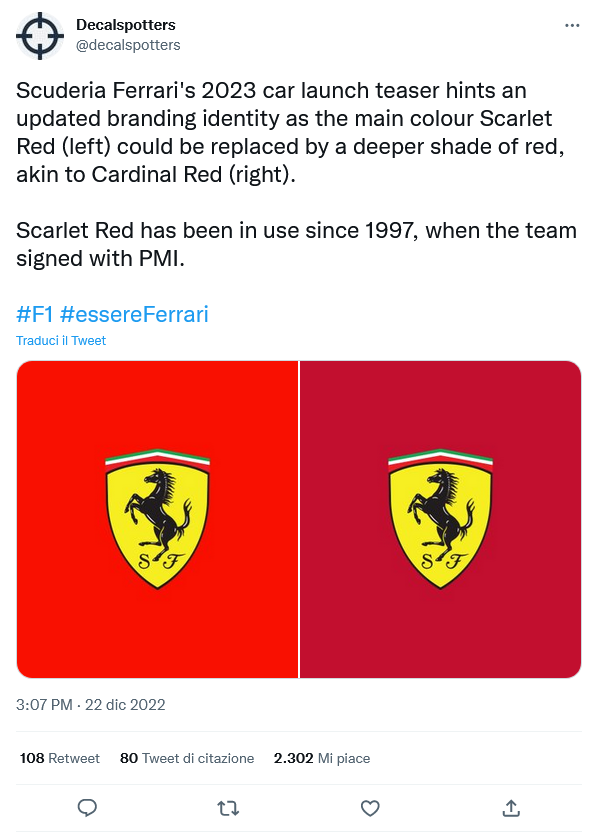Click the Traduci il Tweet link
The width and height of the screenshot is (598, 832).
(61, 341)
